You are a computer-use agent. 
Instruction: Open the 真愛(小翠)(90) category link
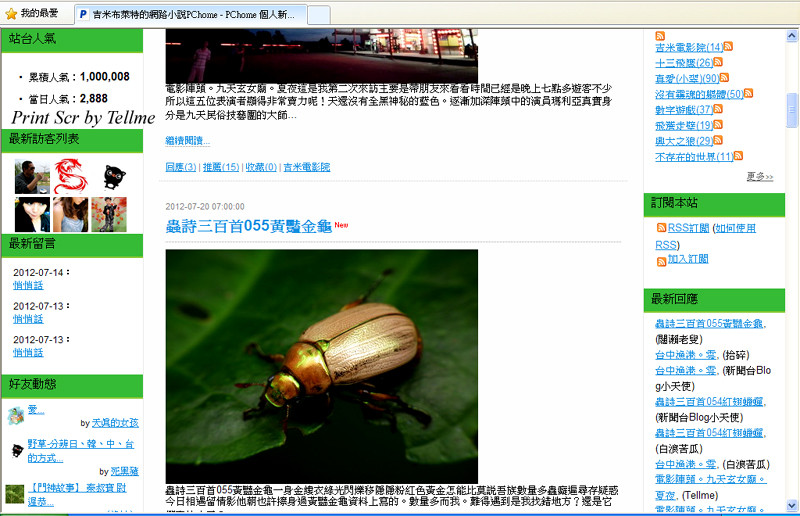[x=687, y=79]
